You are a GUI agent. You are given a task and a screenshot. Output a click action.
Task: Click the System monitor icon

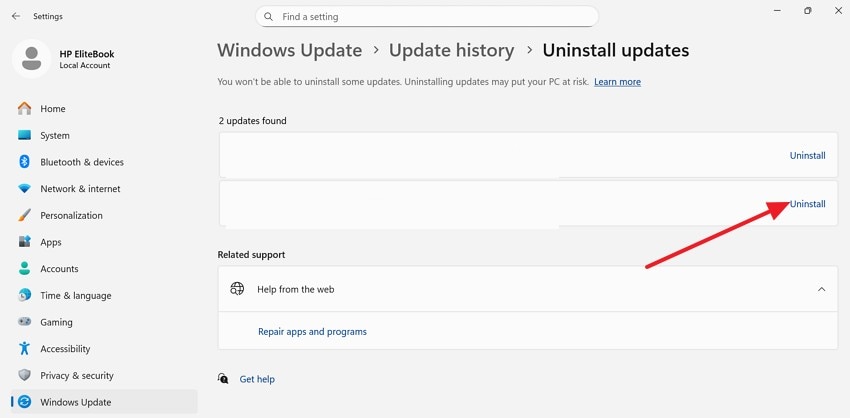tap(24, 135)
